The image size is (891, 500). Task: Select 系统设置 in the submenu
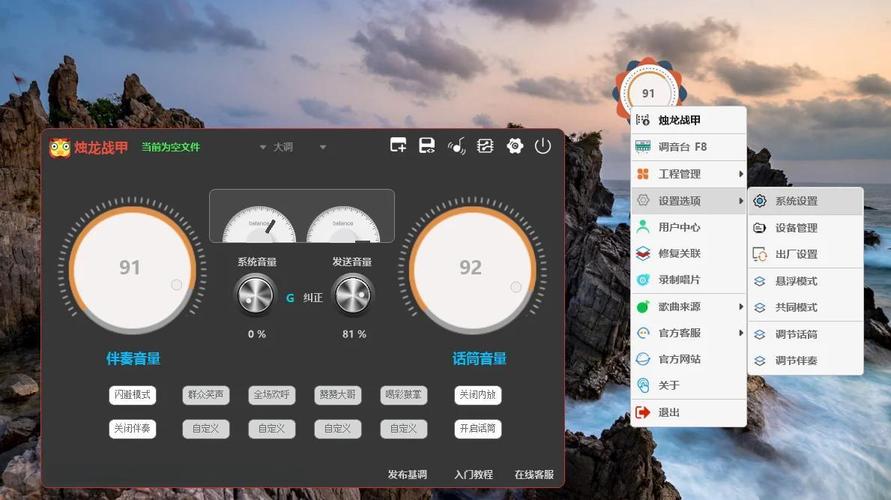click(x=806, y=201)
